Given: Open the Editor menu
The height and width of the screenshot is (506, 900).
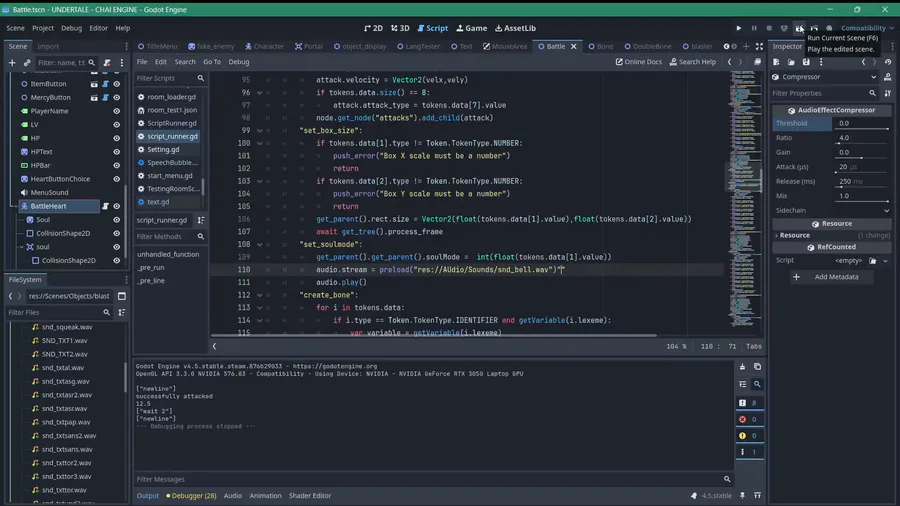Looking at the screenshot, I should [x=98, y=28].
